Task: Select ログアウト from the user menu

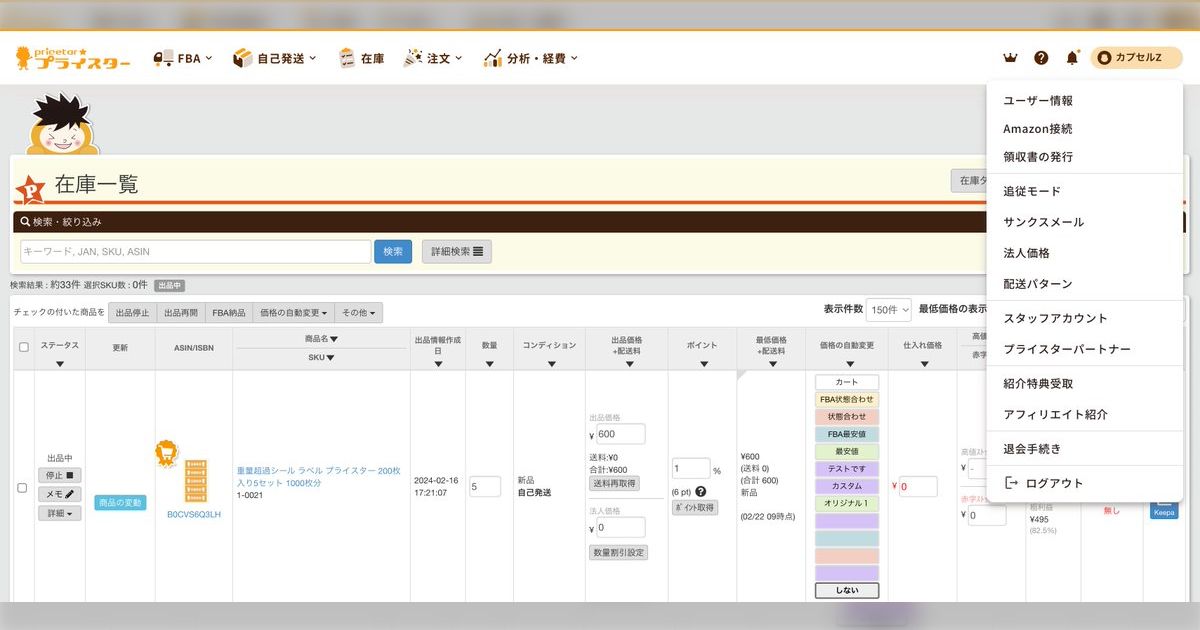Action: click(1056, 483)
